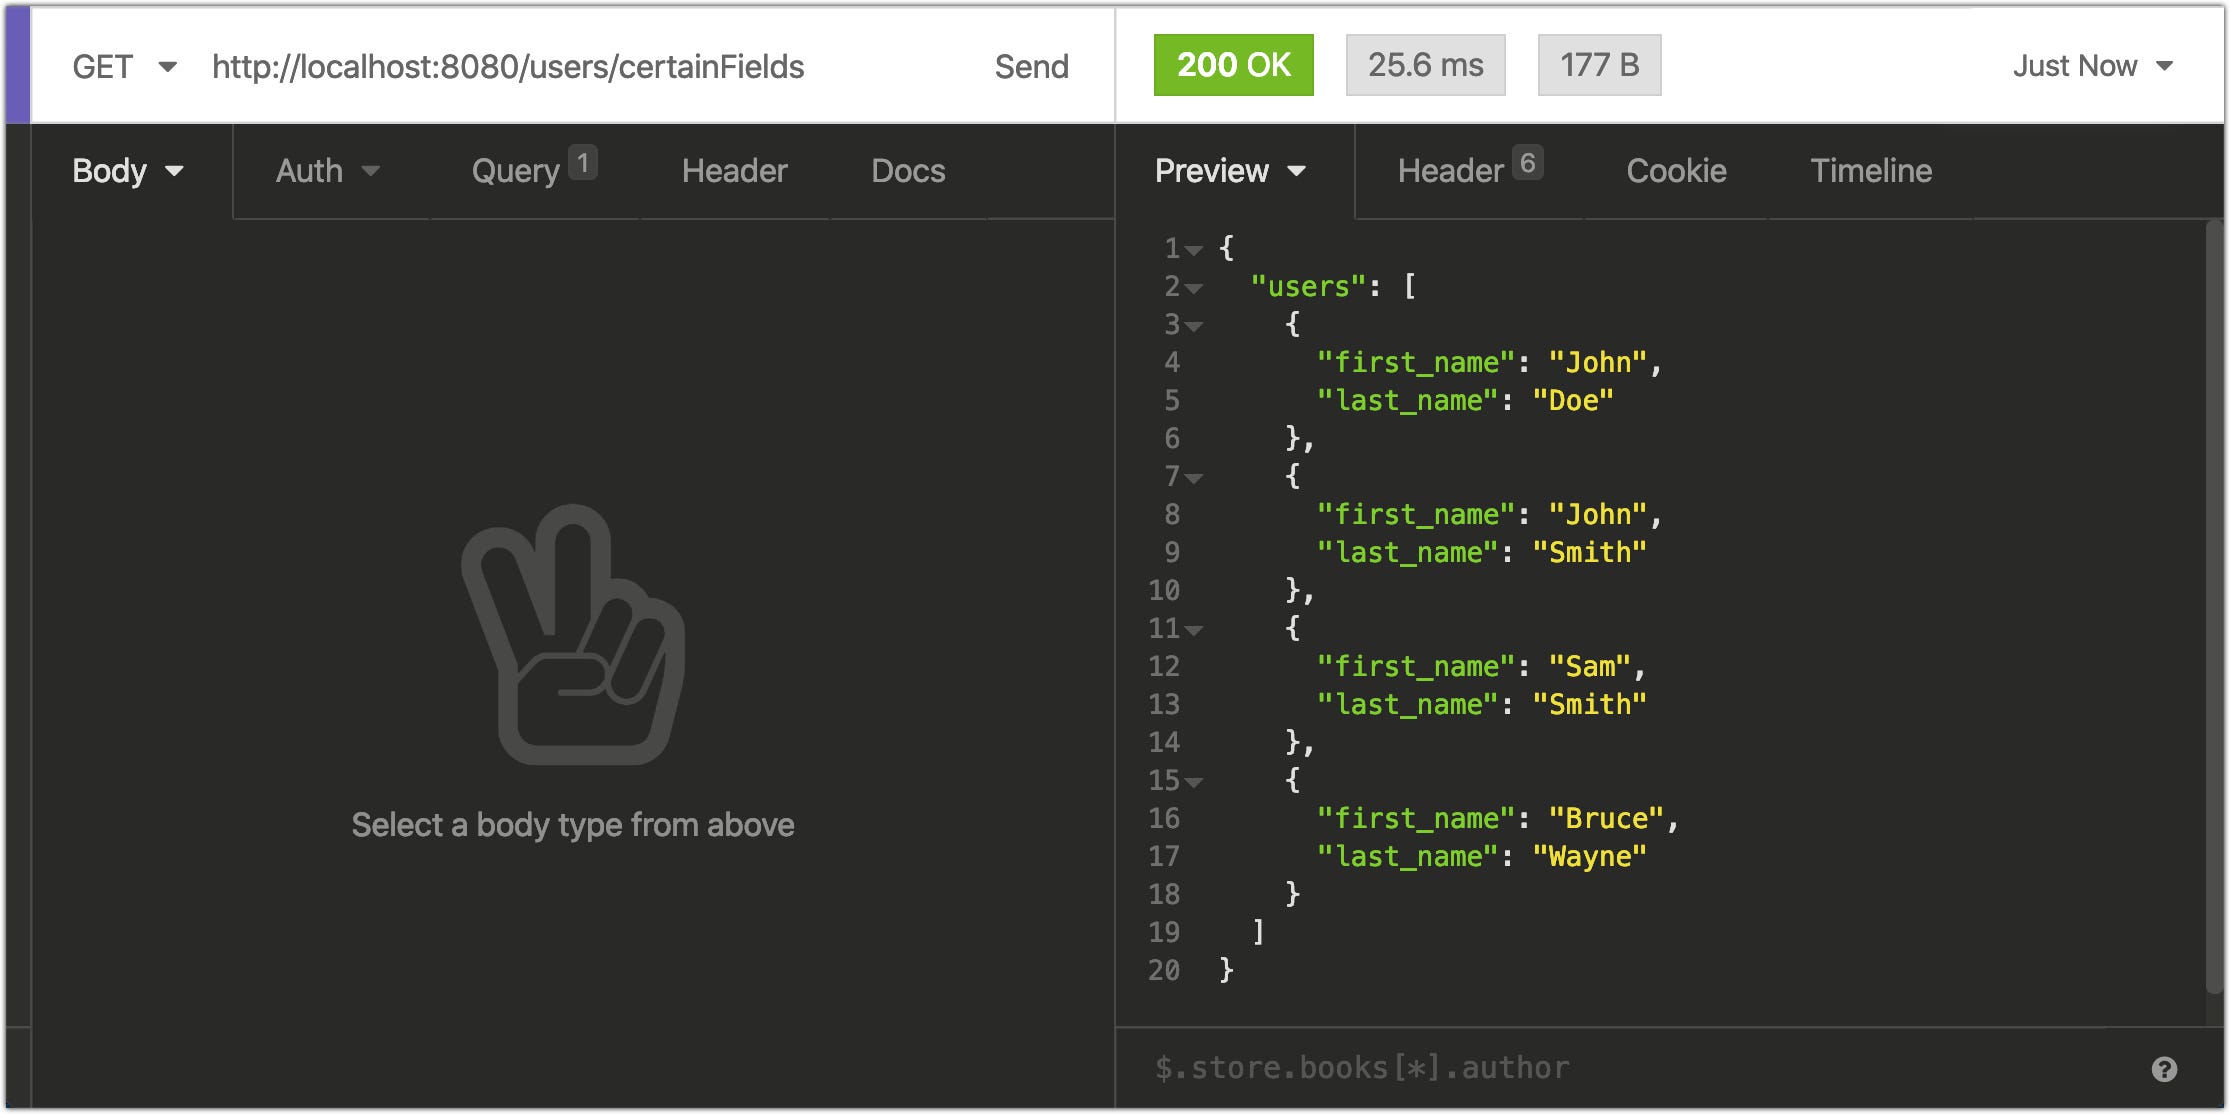The image size is (2230, 1114).
Task: Click the "Wayne" value on line 17
Action: [1590, 856]
